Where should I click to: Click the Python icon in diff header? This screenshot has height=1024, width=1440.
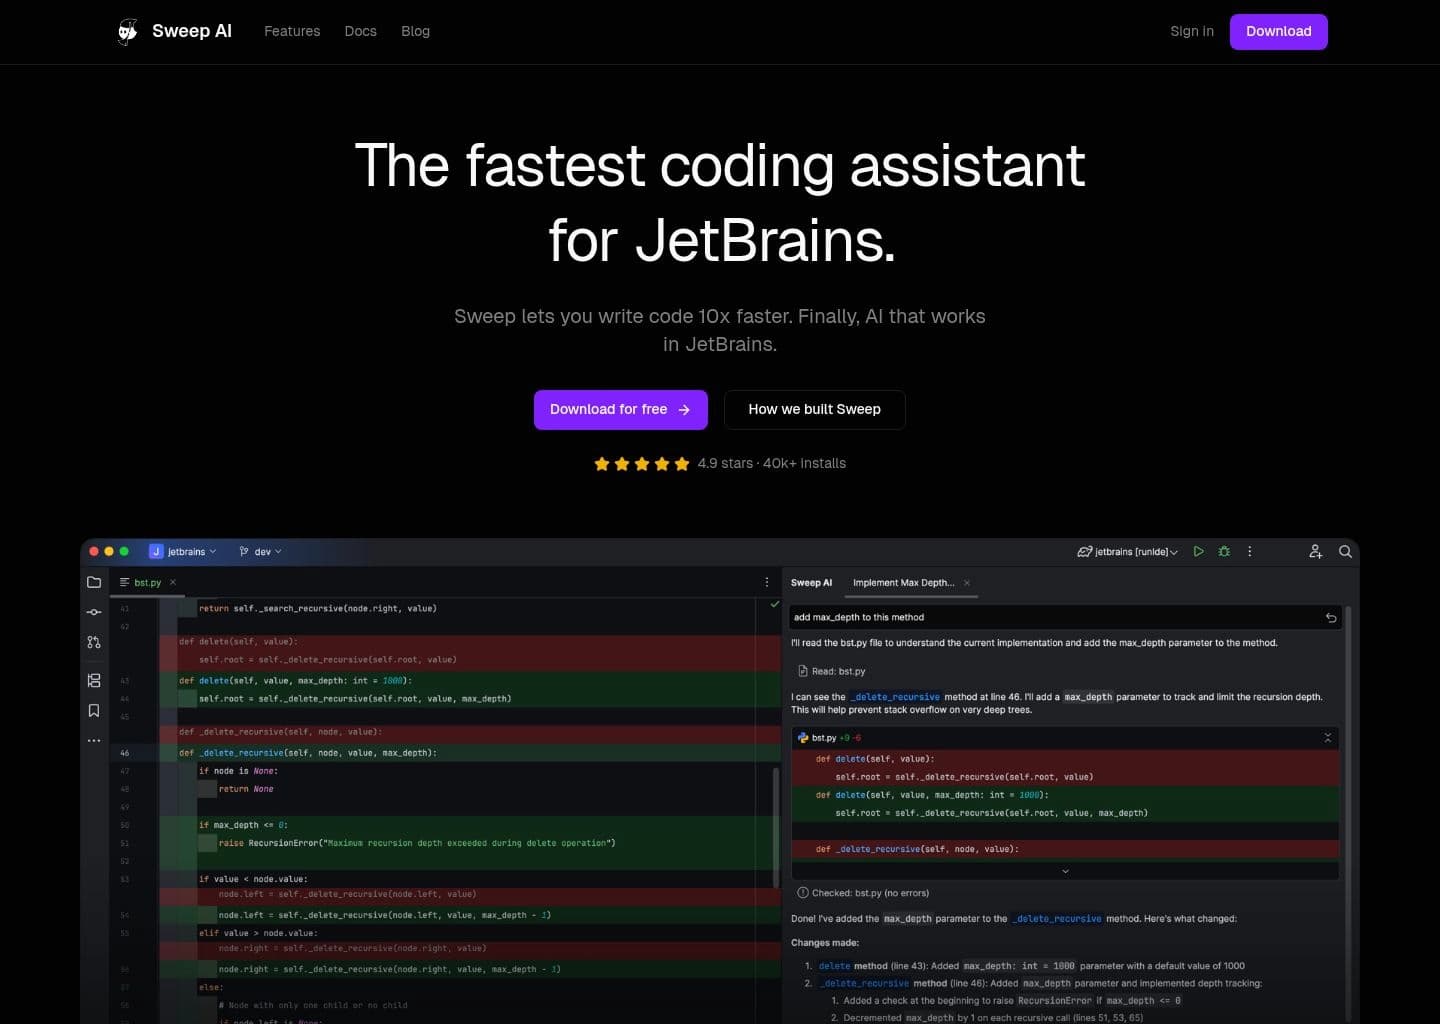coord(803,738)
